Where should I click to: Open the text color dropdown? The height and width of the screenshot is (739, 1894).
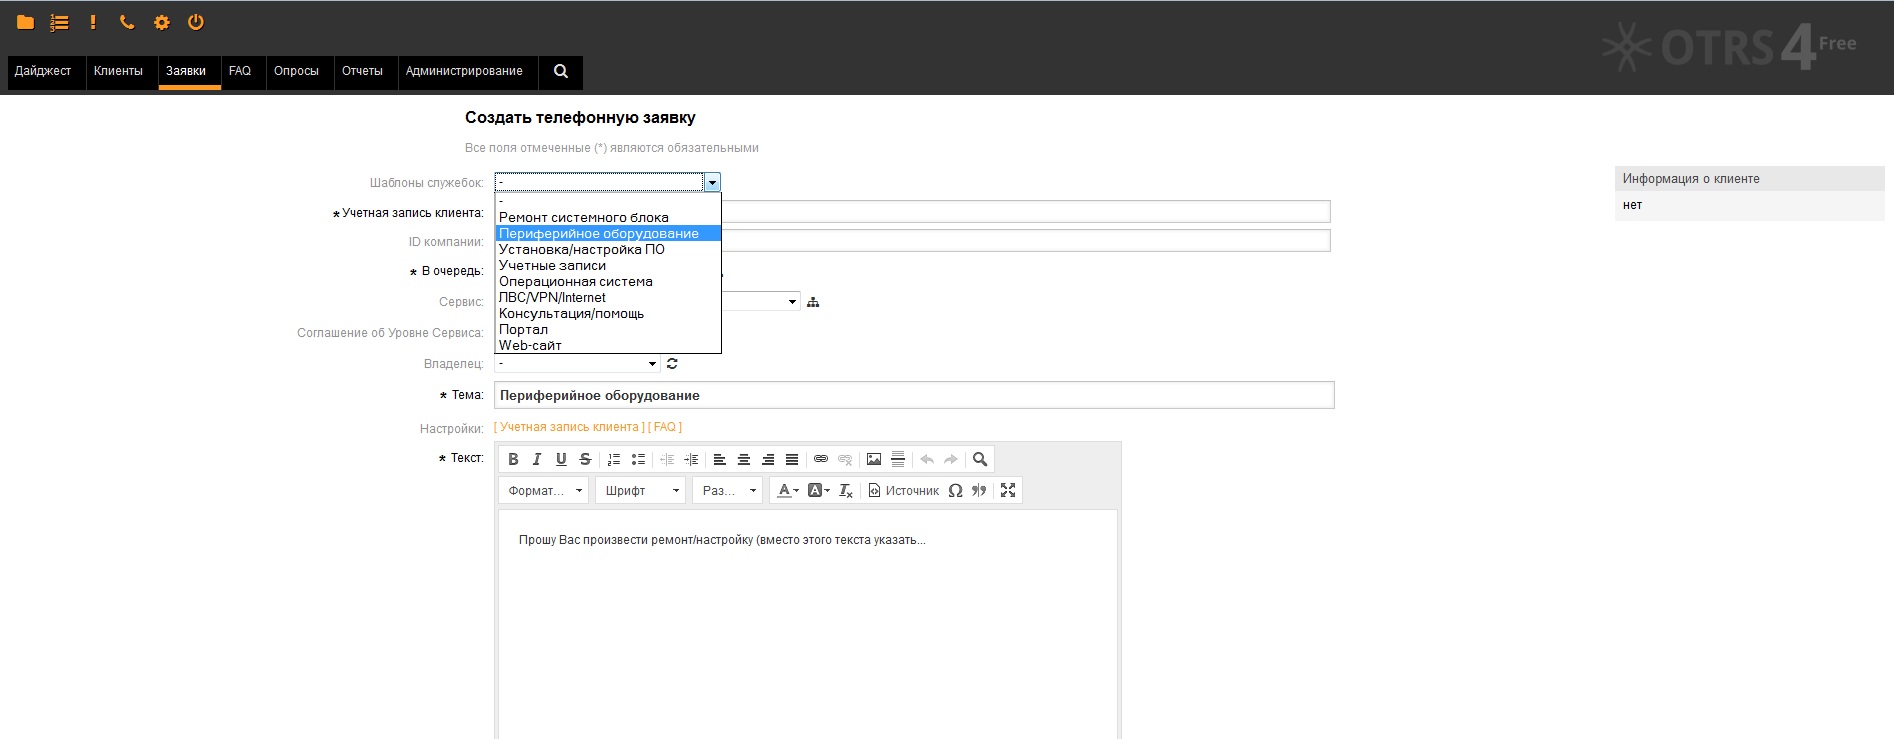[x=788, y=490]
